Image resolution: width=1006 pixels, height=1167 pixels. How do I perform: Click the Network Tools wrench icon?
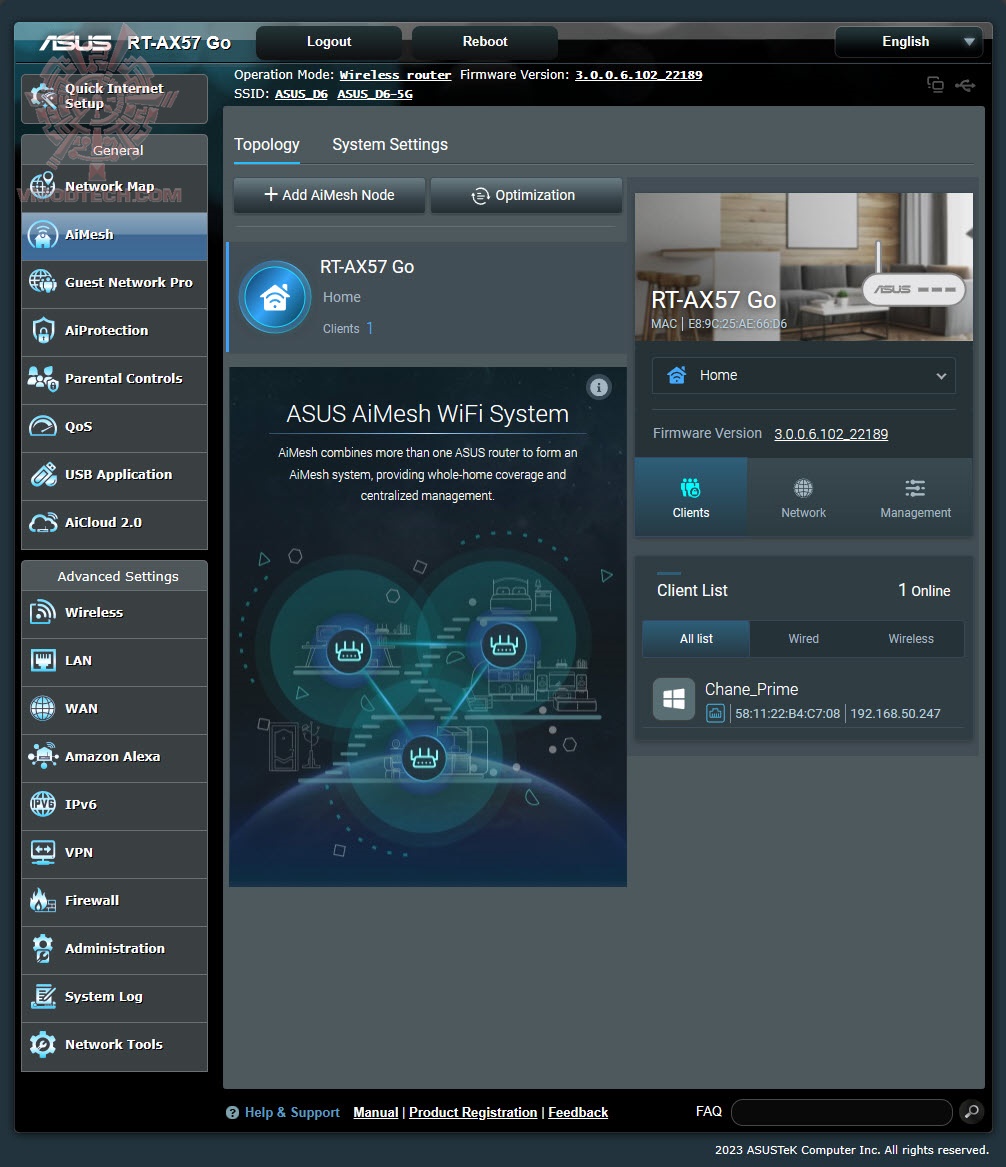pos(42,1044)
